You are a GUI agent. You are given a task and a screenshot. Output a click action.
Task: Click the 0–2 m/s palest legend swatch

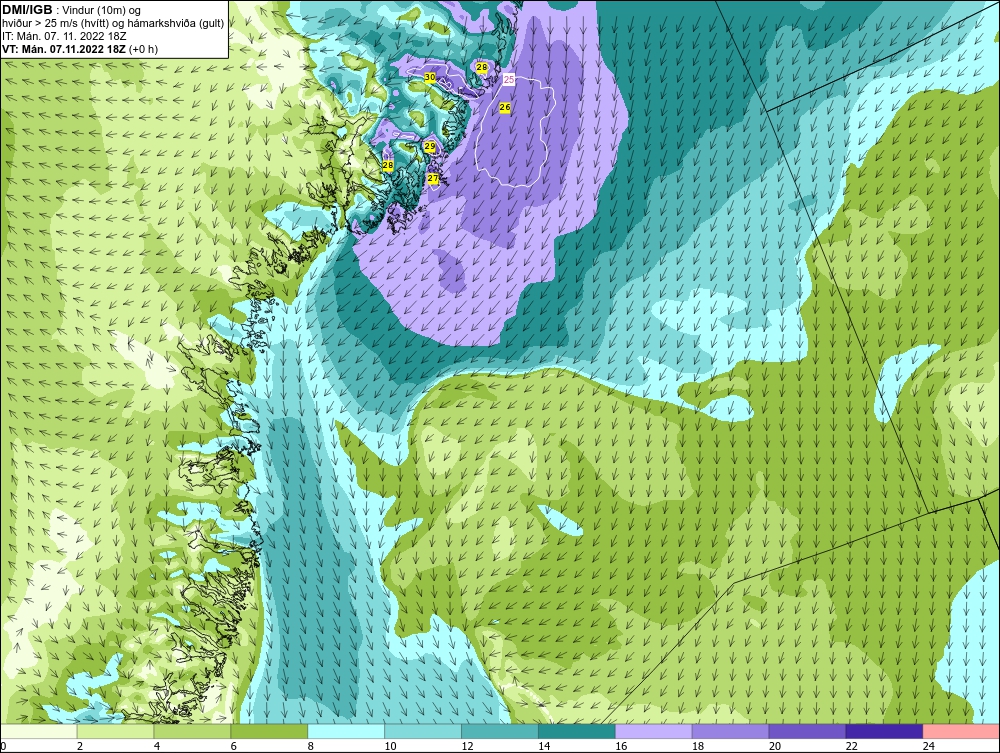(38, 731)
